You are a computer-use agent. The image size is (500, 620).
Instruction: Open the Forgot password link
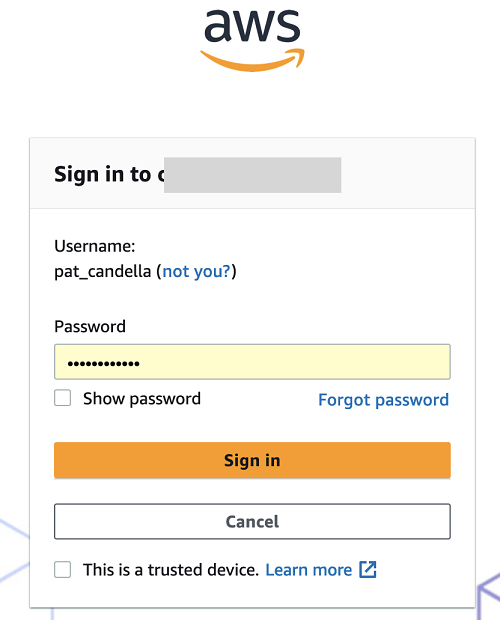click(383, 400)
